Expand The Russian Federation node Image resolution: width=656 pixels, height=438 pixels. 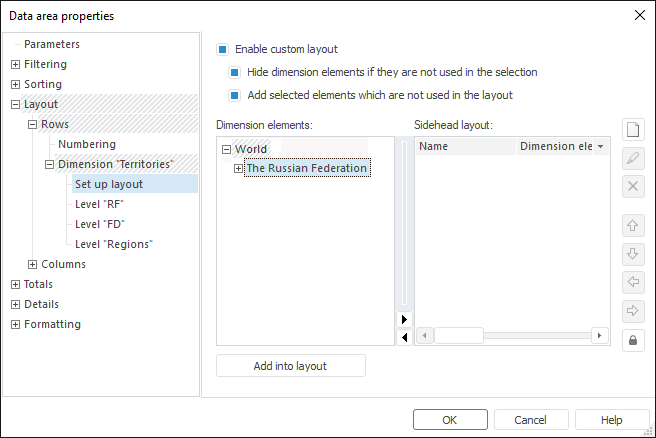point(239,169)
